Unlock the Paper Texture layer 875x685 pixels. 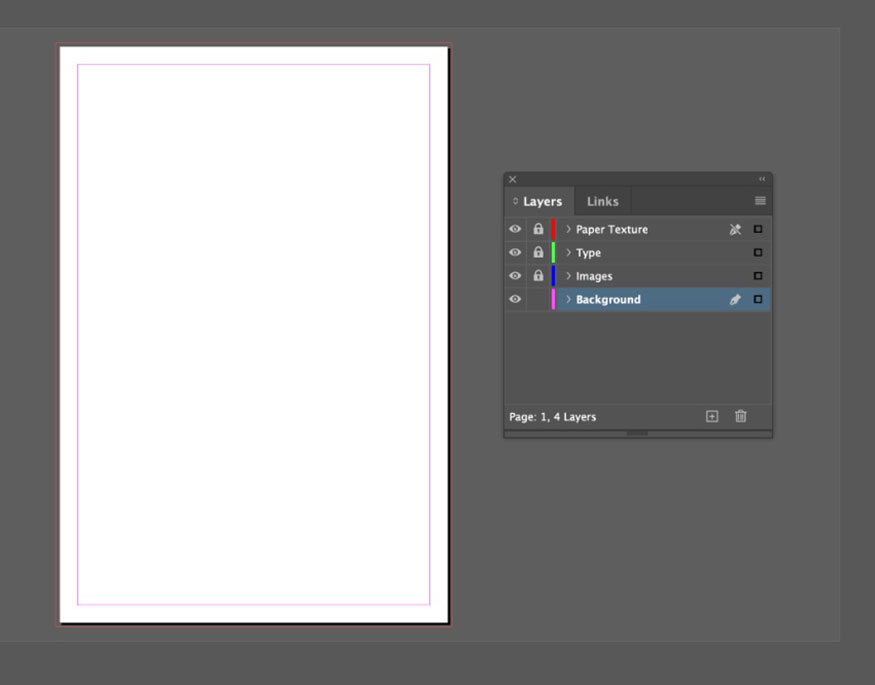tap(538, 229)
